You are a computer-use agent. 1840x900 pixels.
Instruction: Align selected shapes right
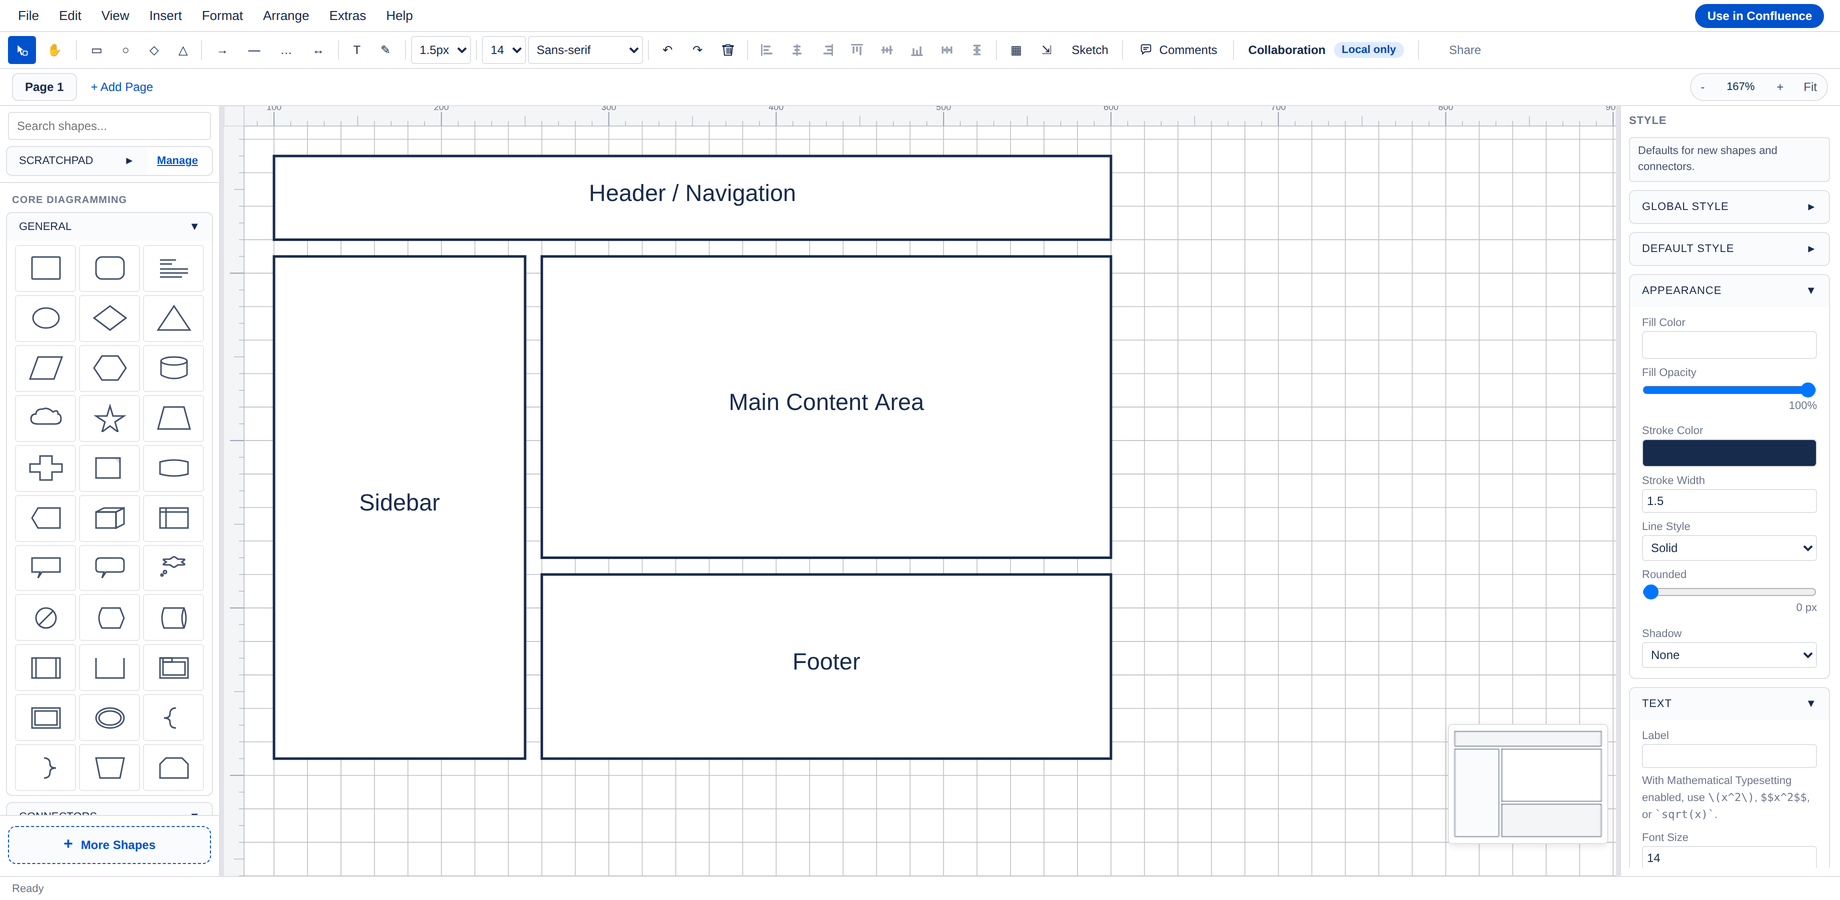(827, 50)
